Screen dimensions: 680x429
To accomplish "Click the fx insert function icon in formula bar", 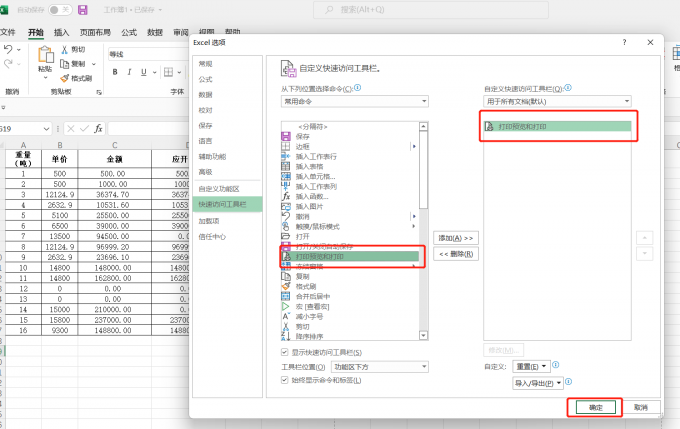I will [98, 128].
